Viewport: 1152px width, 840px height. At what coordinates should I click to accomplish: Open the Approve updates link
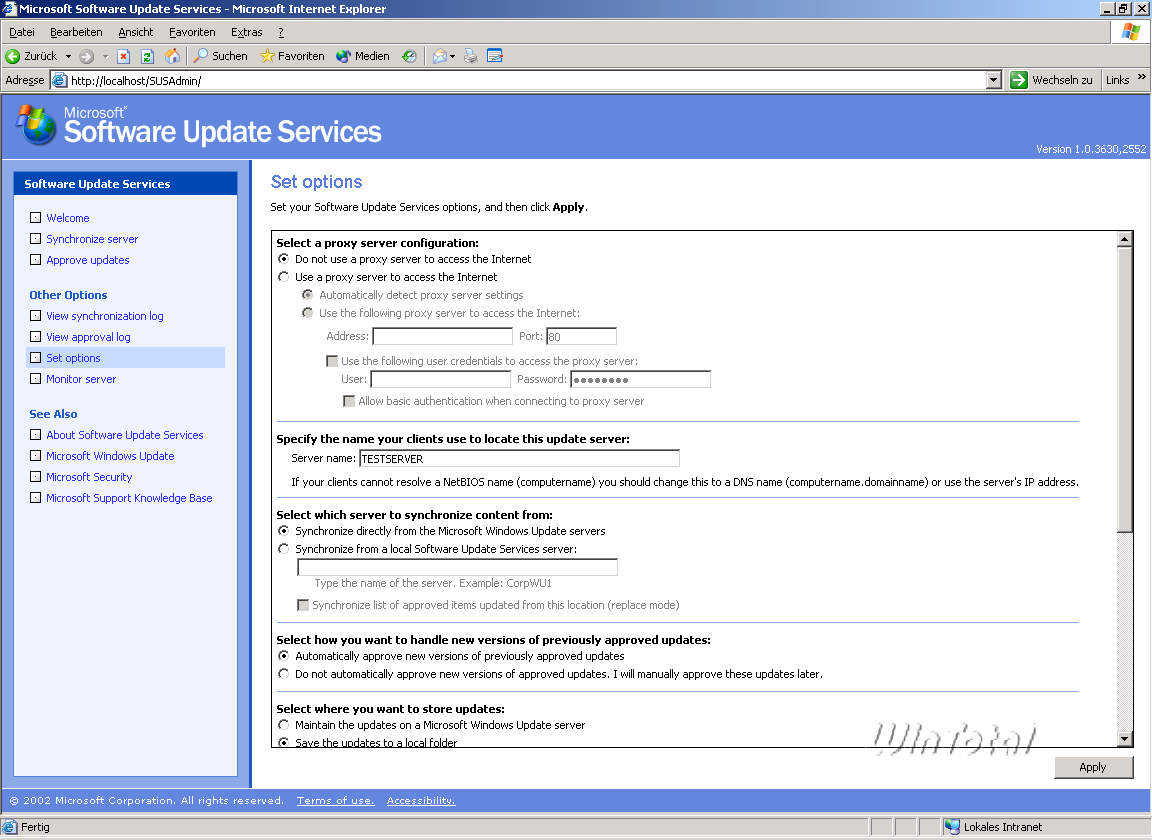pyautogui.click(x=87, y=260)
